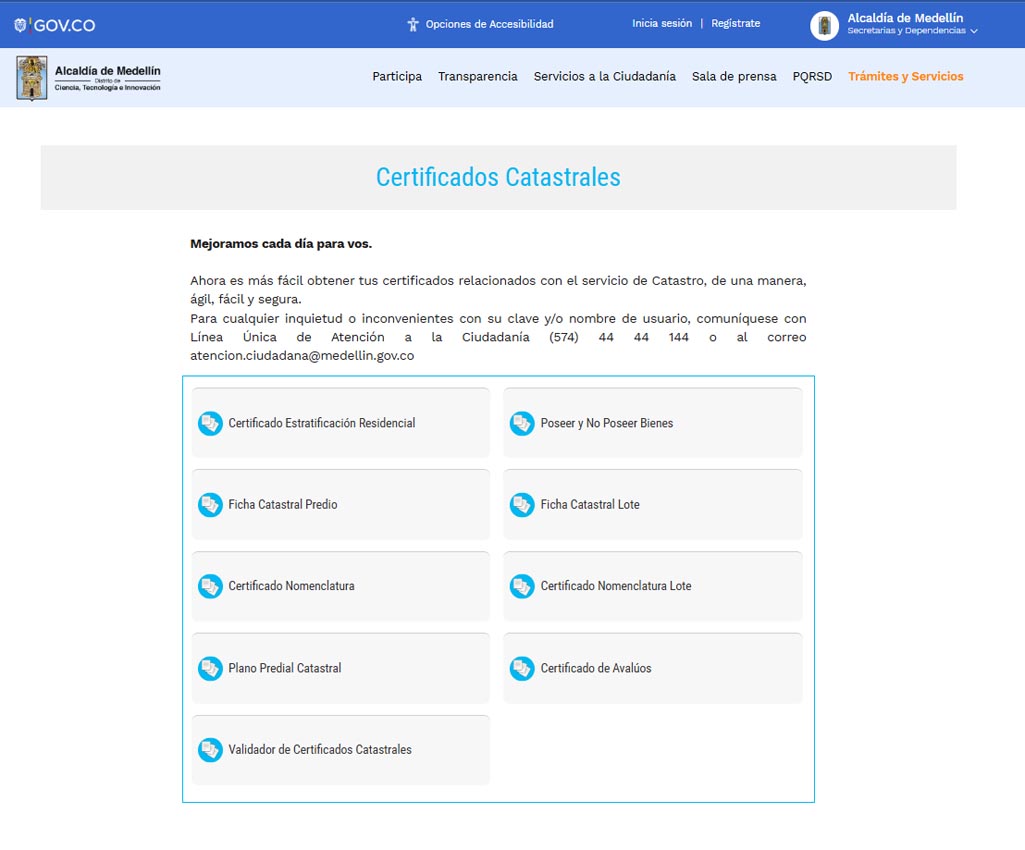
Task: Click the GOV.CO logo in header
Action: pyautogui.click(x=55, y=25)
